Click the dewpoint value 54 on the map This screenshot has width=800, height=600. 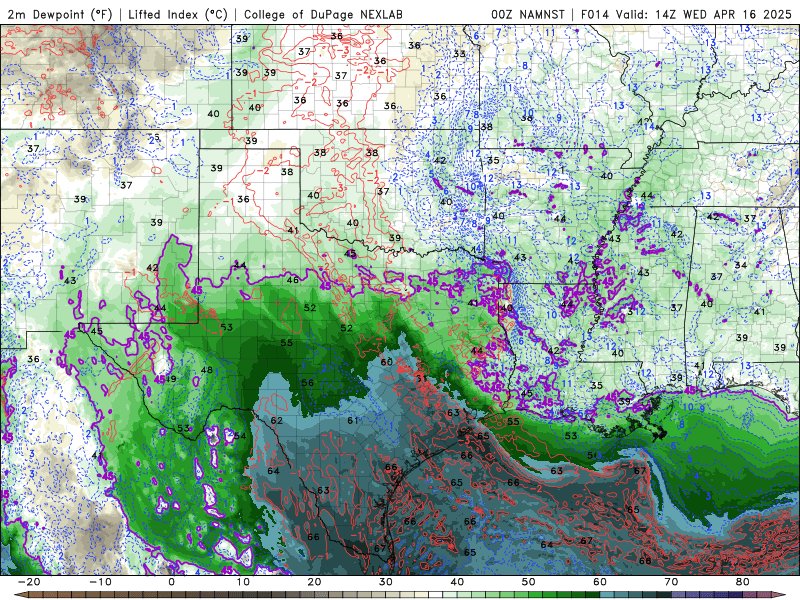pos(240,436)
